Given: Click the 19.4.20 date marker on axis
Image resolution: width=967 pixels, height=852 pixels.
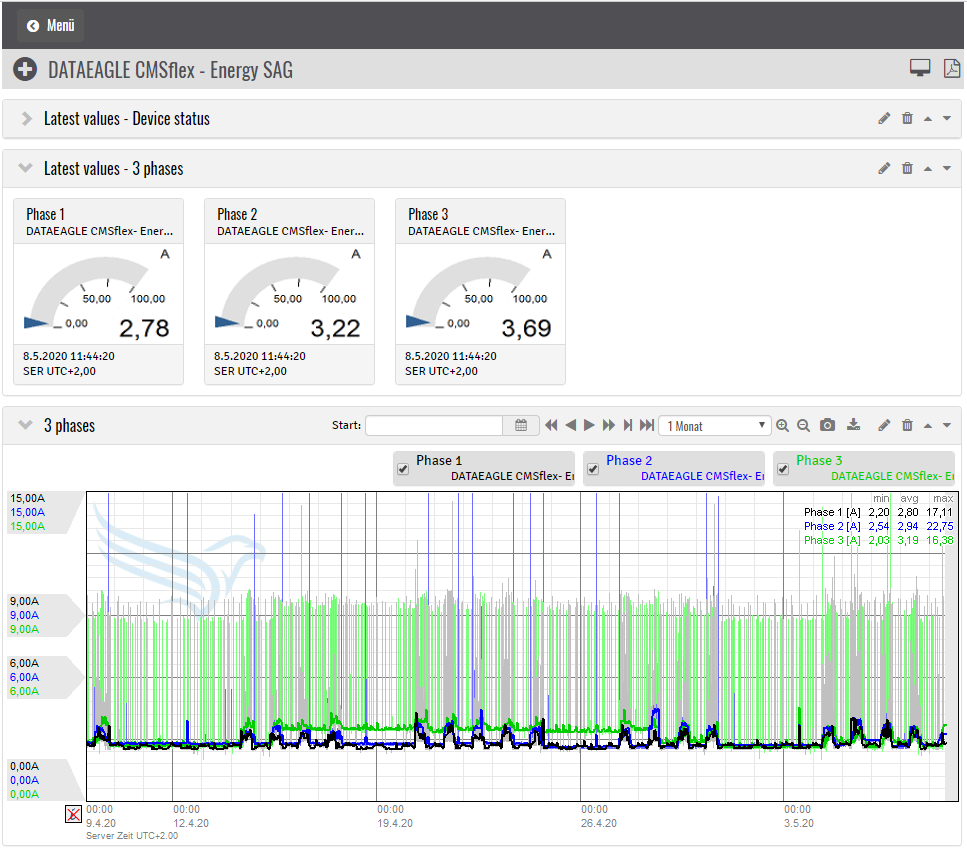Looking at the screenshot, I should tap(395, 824).
